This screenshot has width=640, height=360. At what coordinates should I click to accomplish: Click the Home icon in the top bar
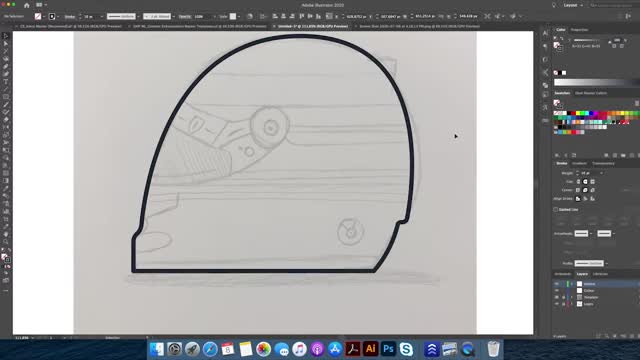[x=27, y=5]
